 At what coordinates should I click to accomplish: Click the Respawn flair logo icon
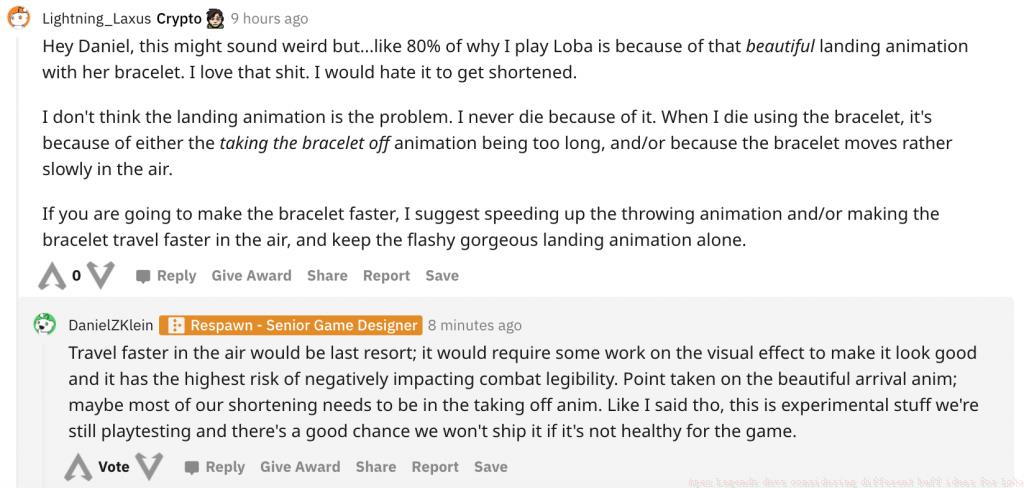pyautogui.click(x=176, y=325)
